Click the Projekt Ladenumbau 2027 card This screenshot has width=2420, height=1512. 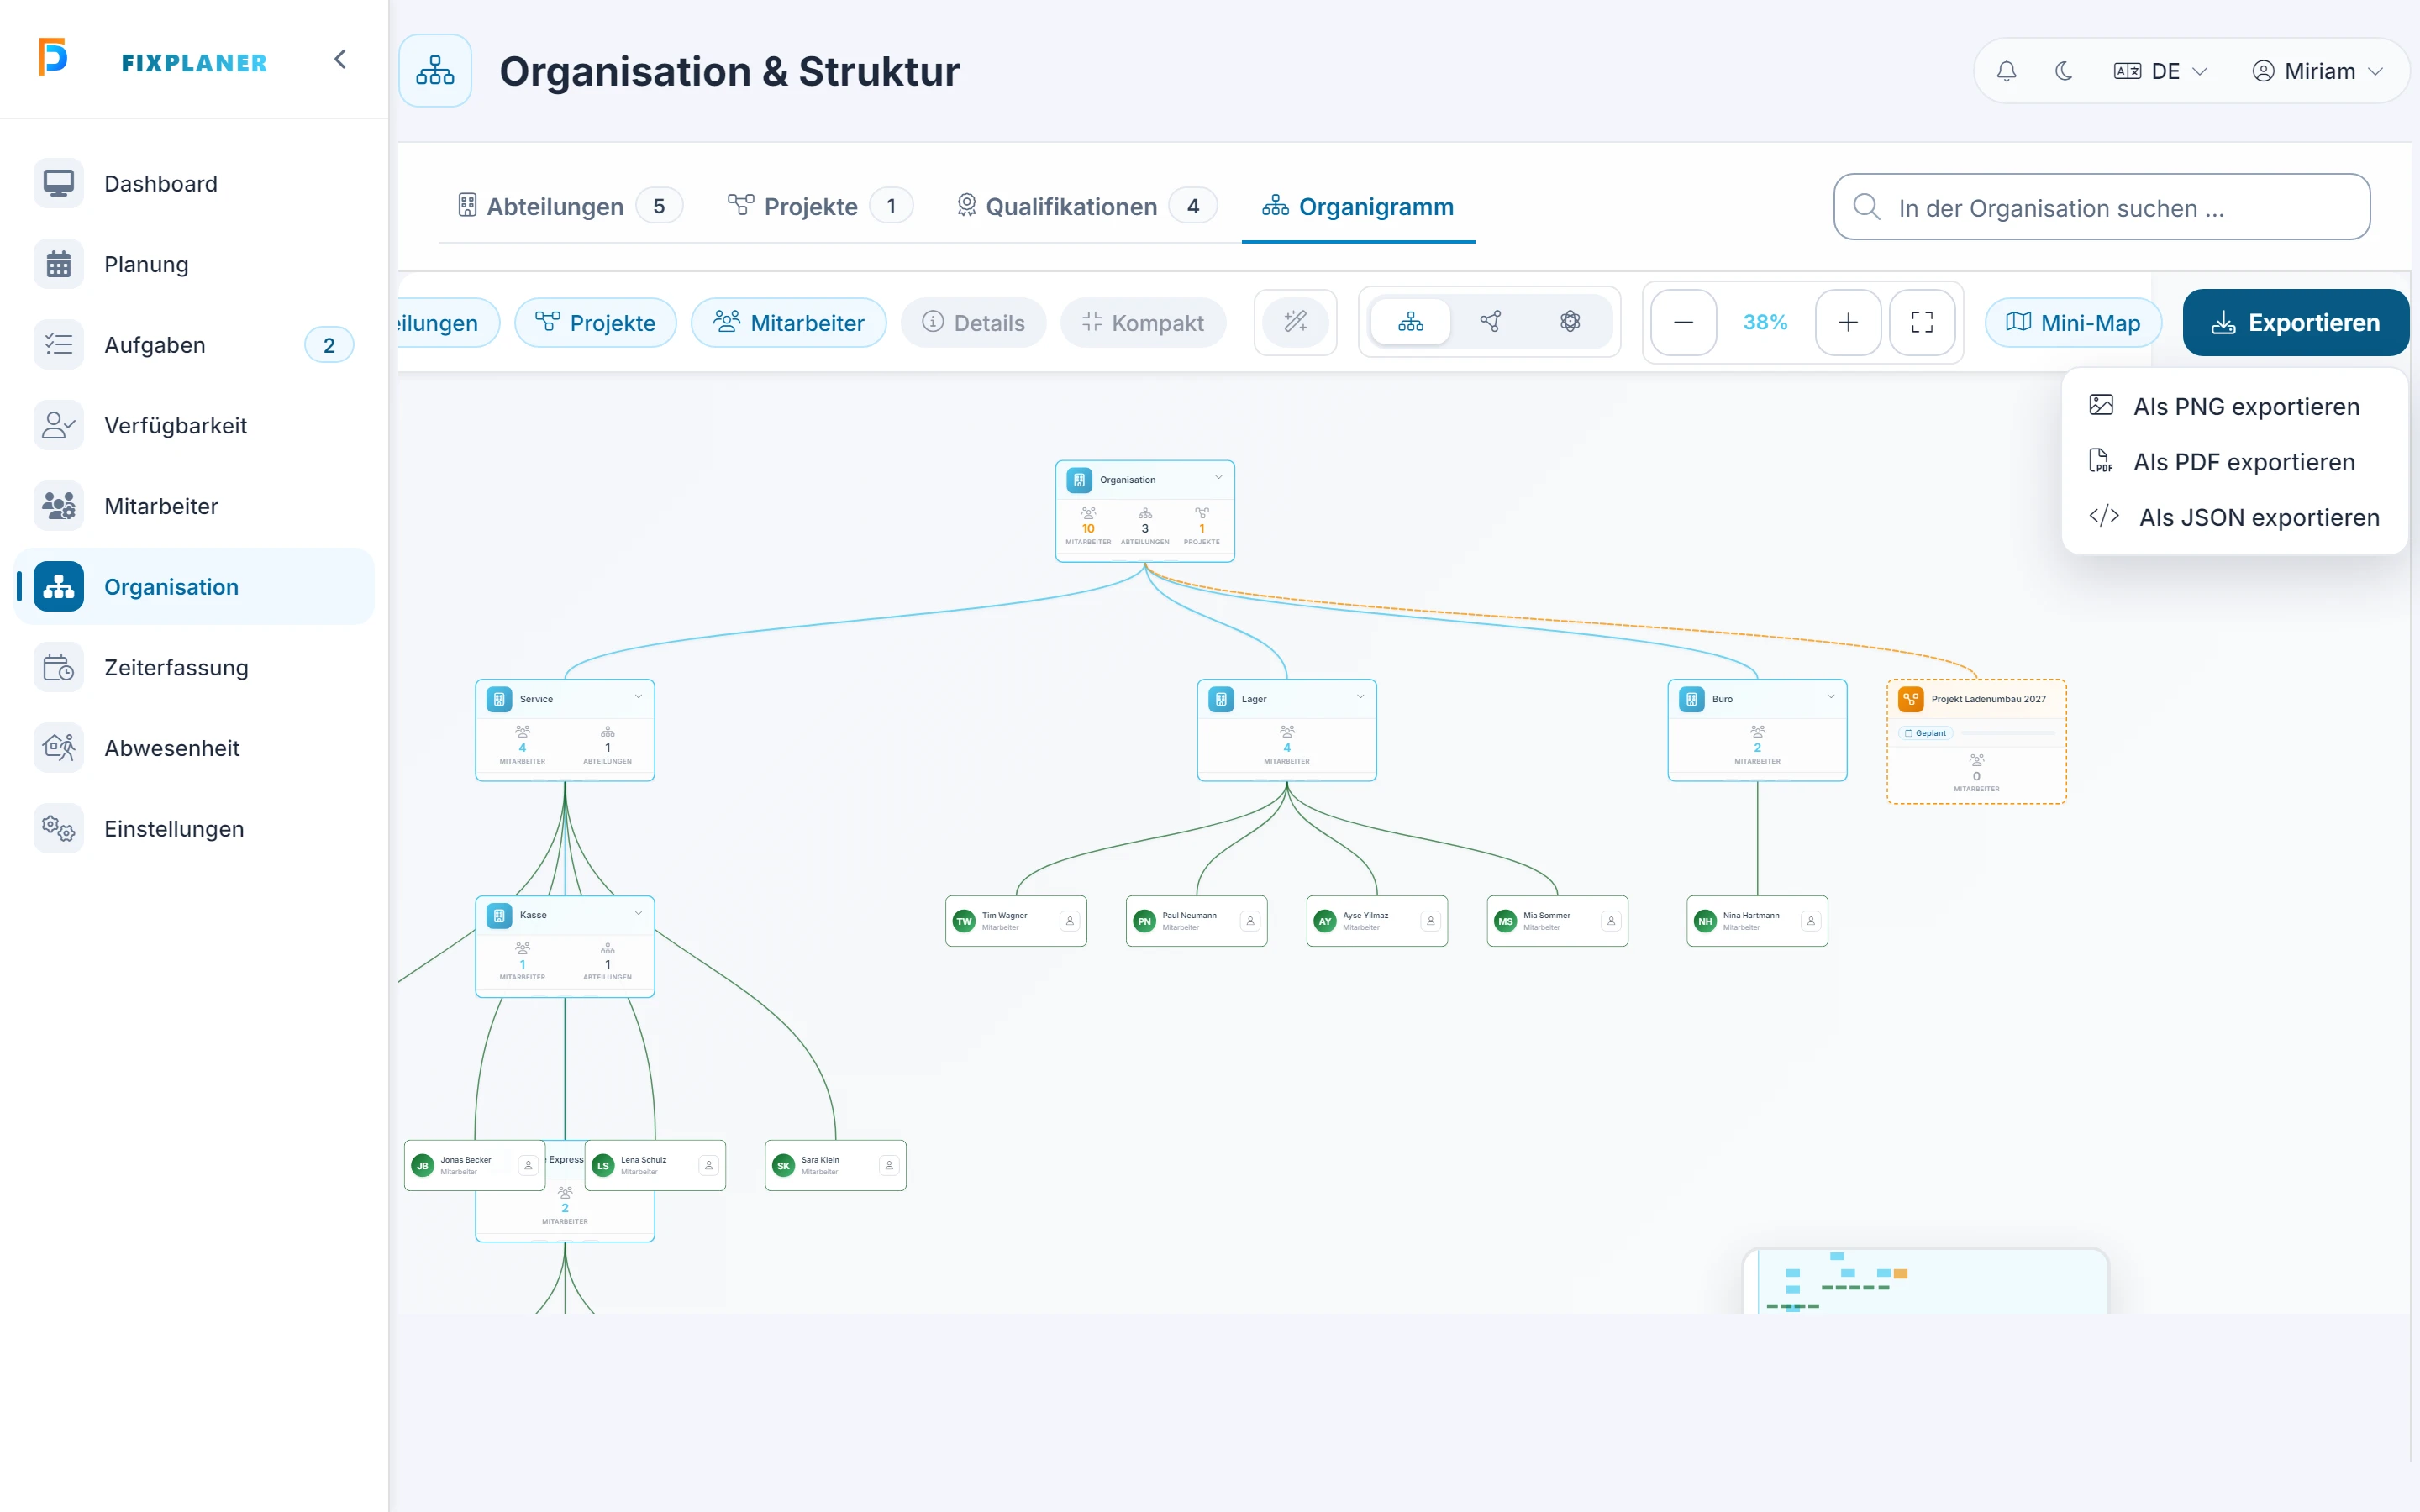point(1976,741)
